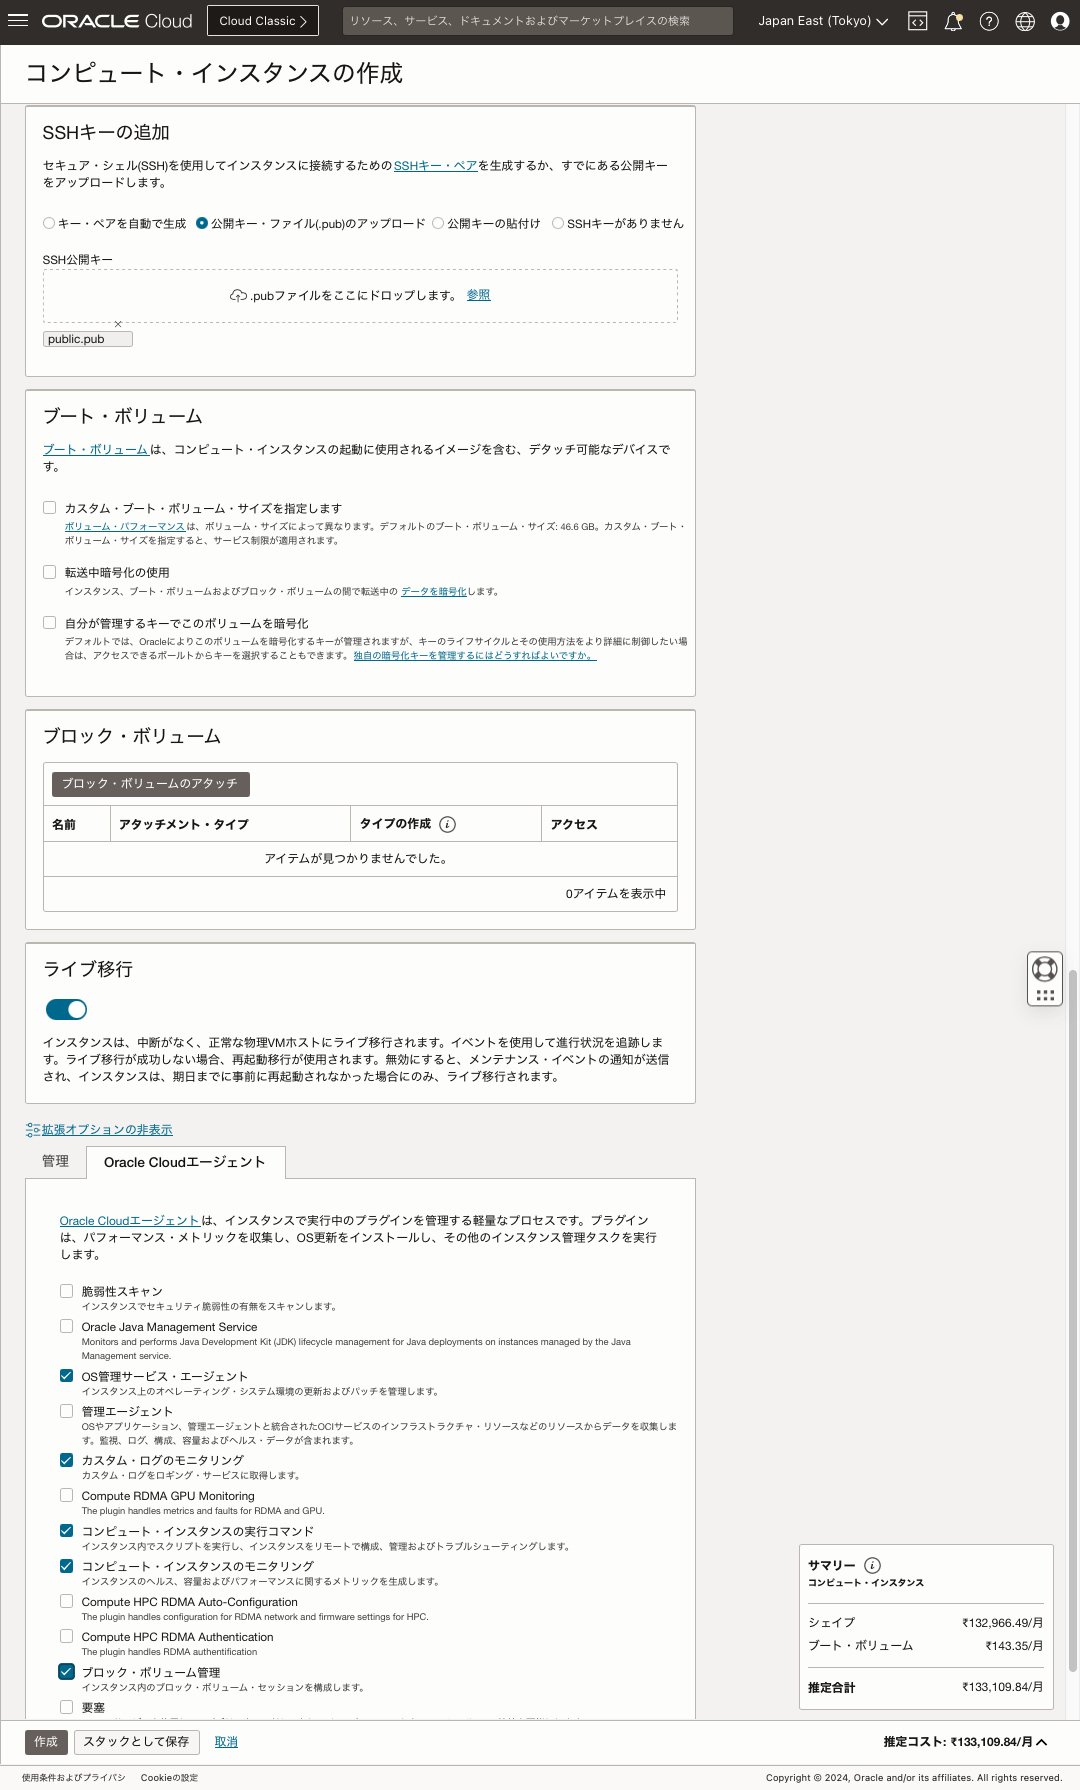Select SSHキーがありません radio option
Viewport: 1080px width, 1790px height.
coord(558,223)
